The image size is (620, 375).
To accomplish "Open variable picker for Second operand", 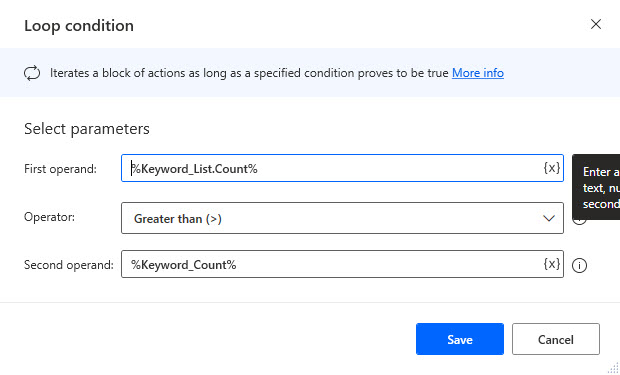I will point(552,264).
